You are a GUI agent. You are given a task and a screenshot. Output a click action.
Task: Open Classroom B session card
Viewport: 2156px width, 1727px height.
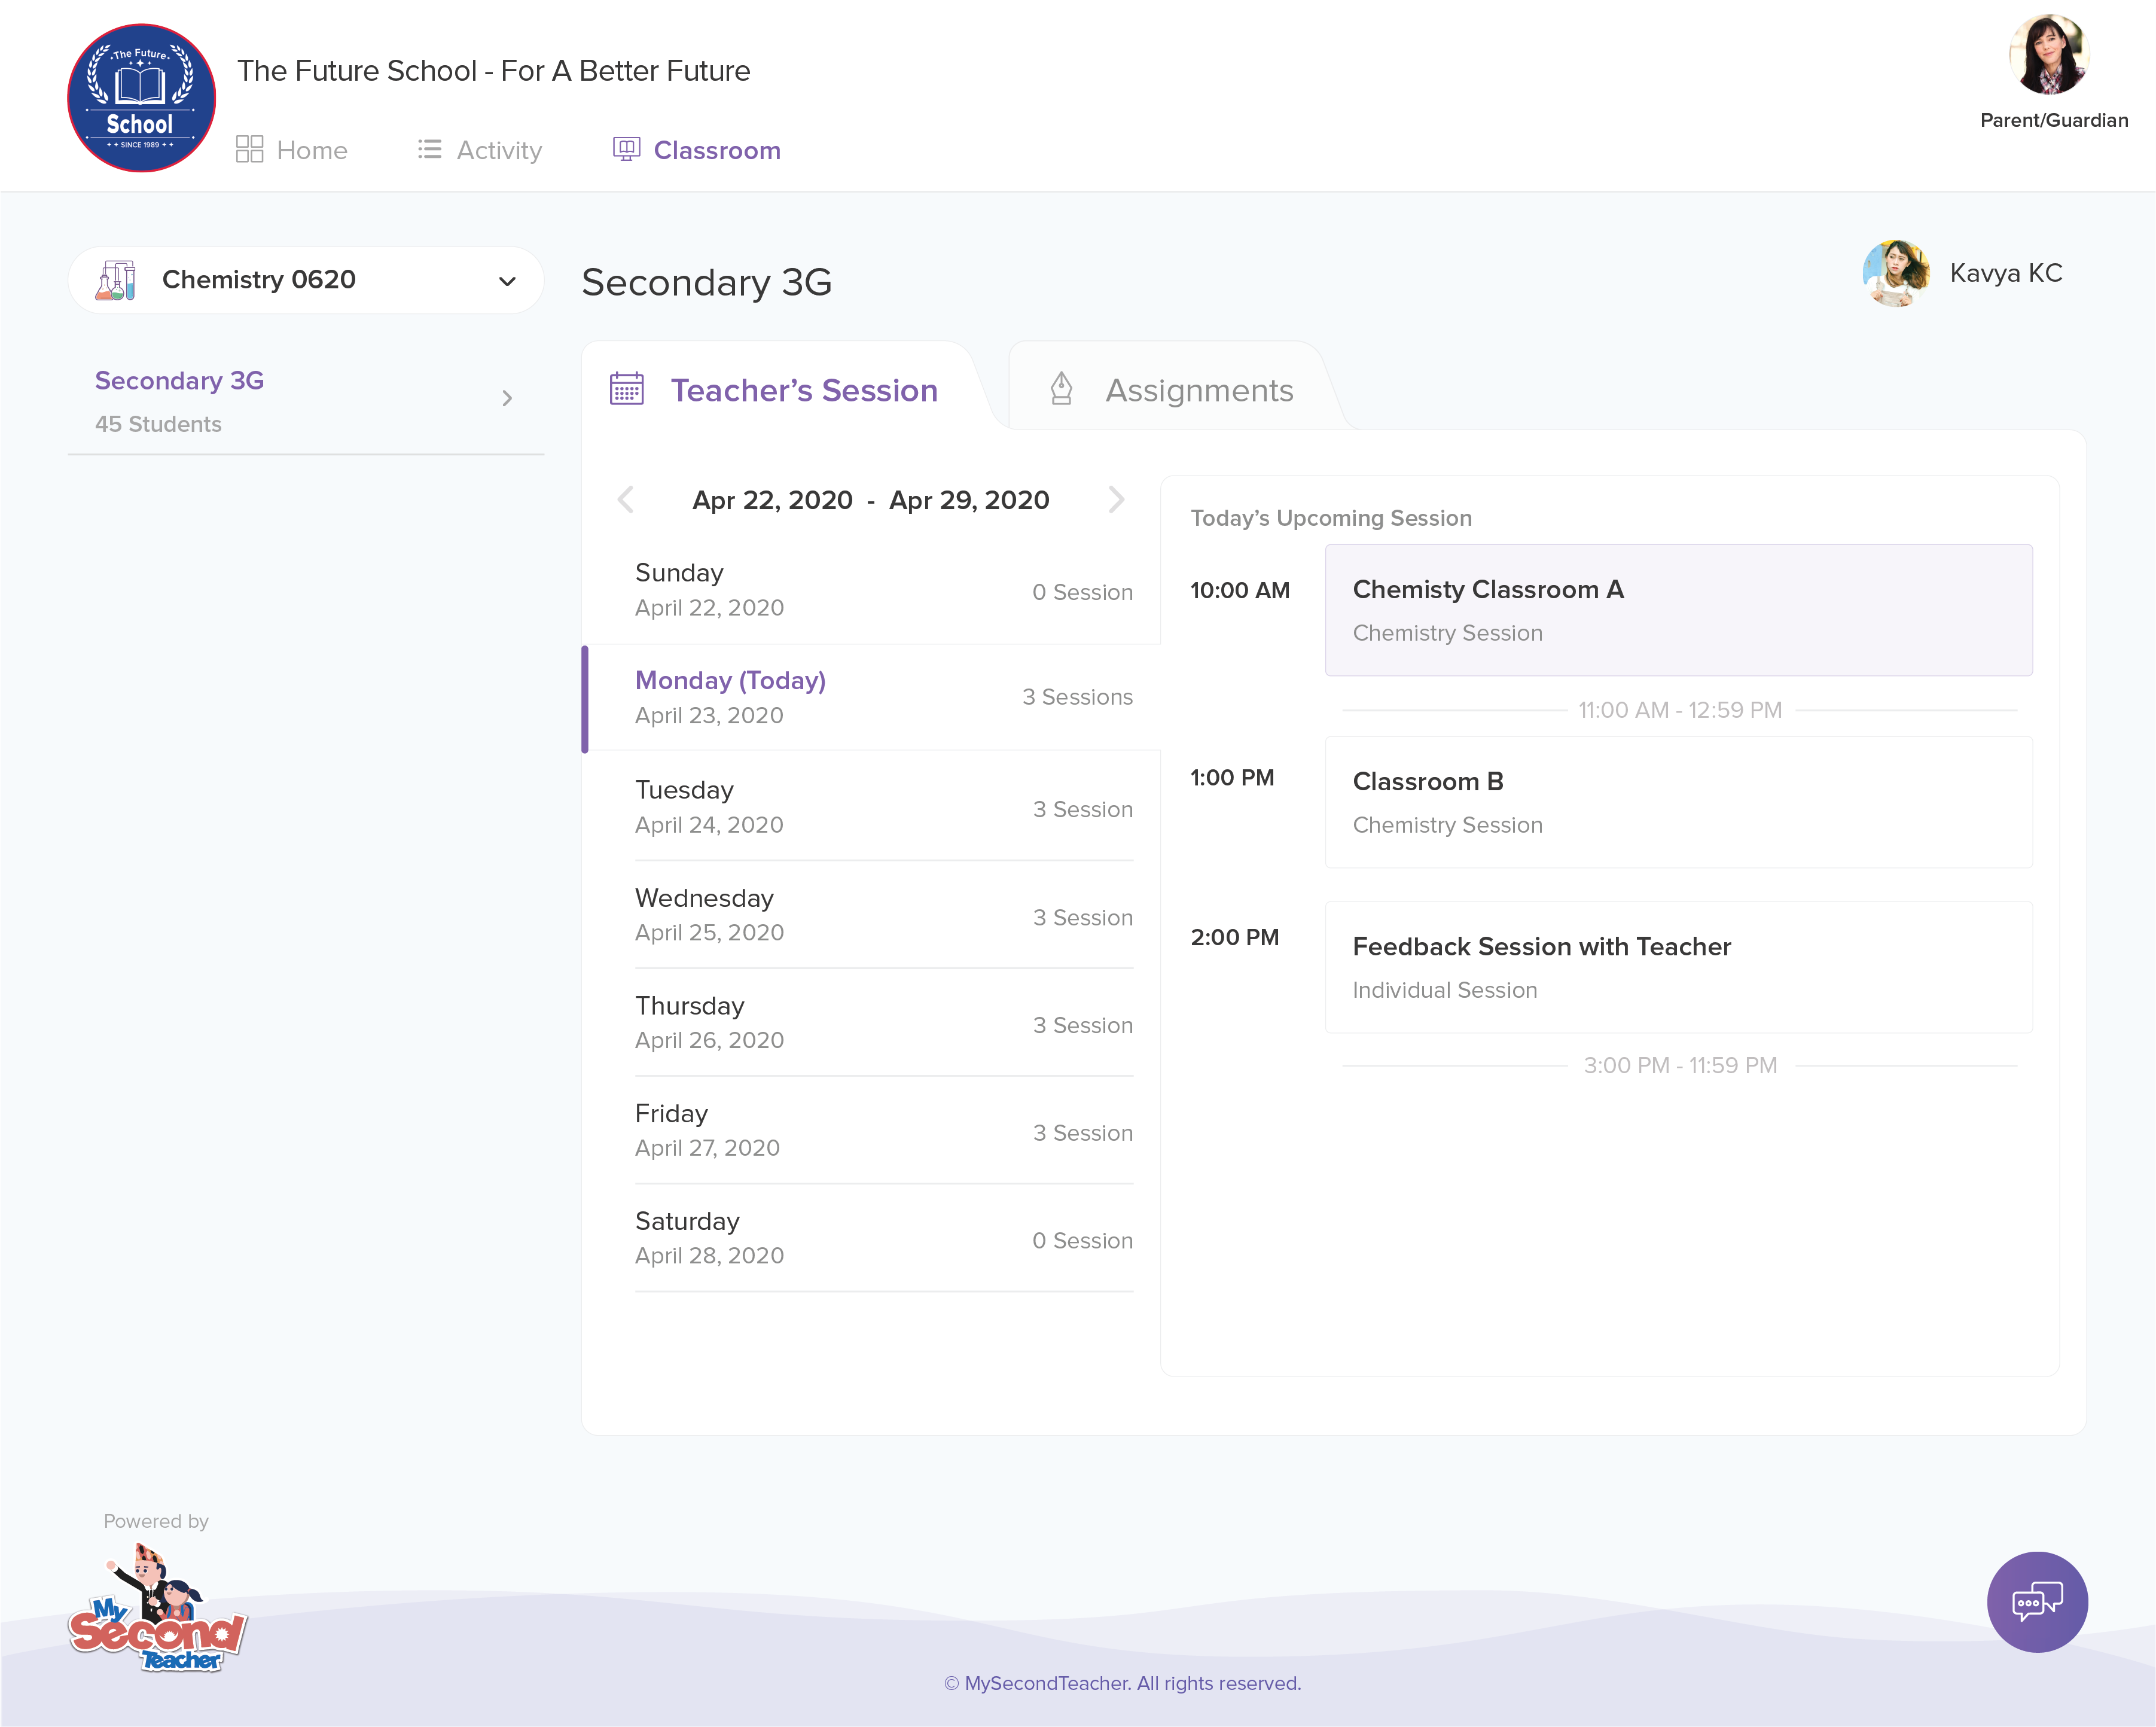(x=1678, y=802)
